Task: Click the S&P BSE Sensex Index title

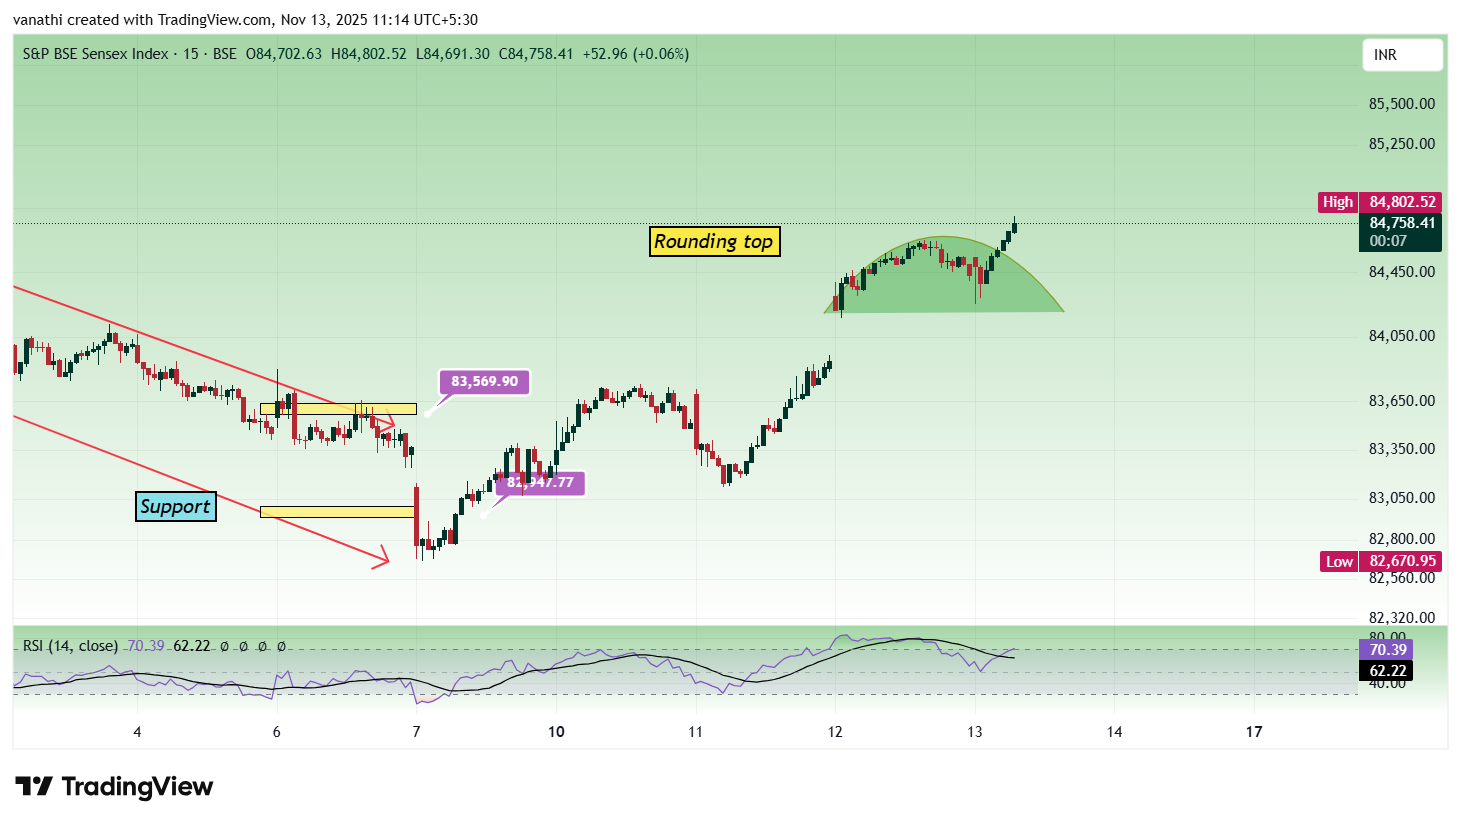Action: pyautogui.click(x=96, y=54)
